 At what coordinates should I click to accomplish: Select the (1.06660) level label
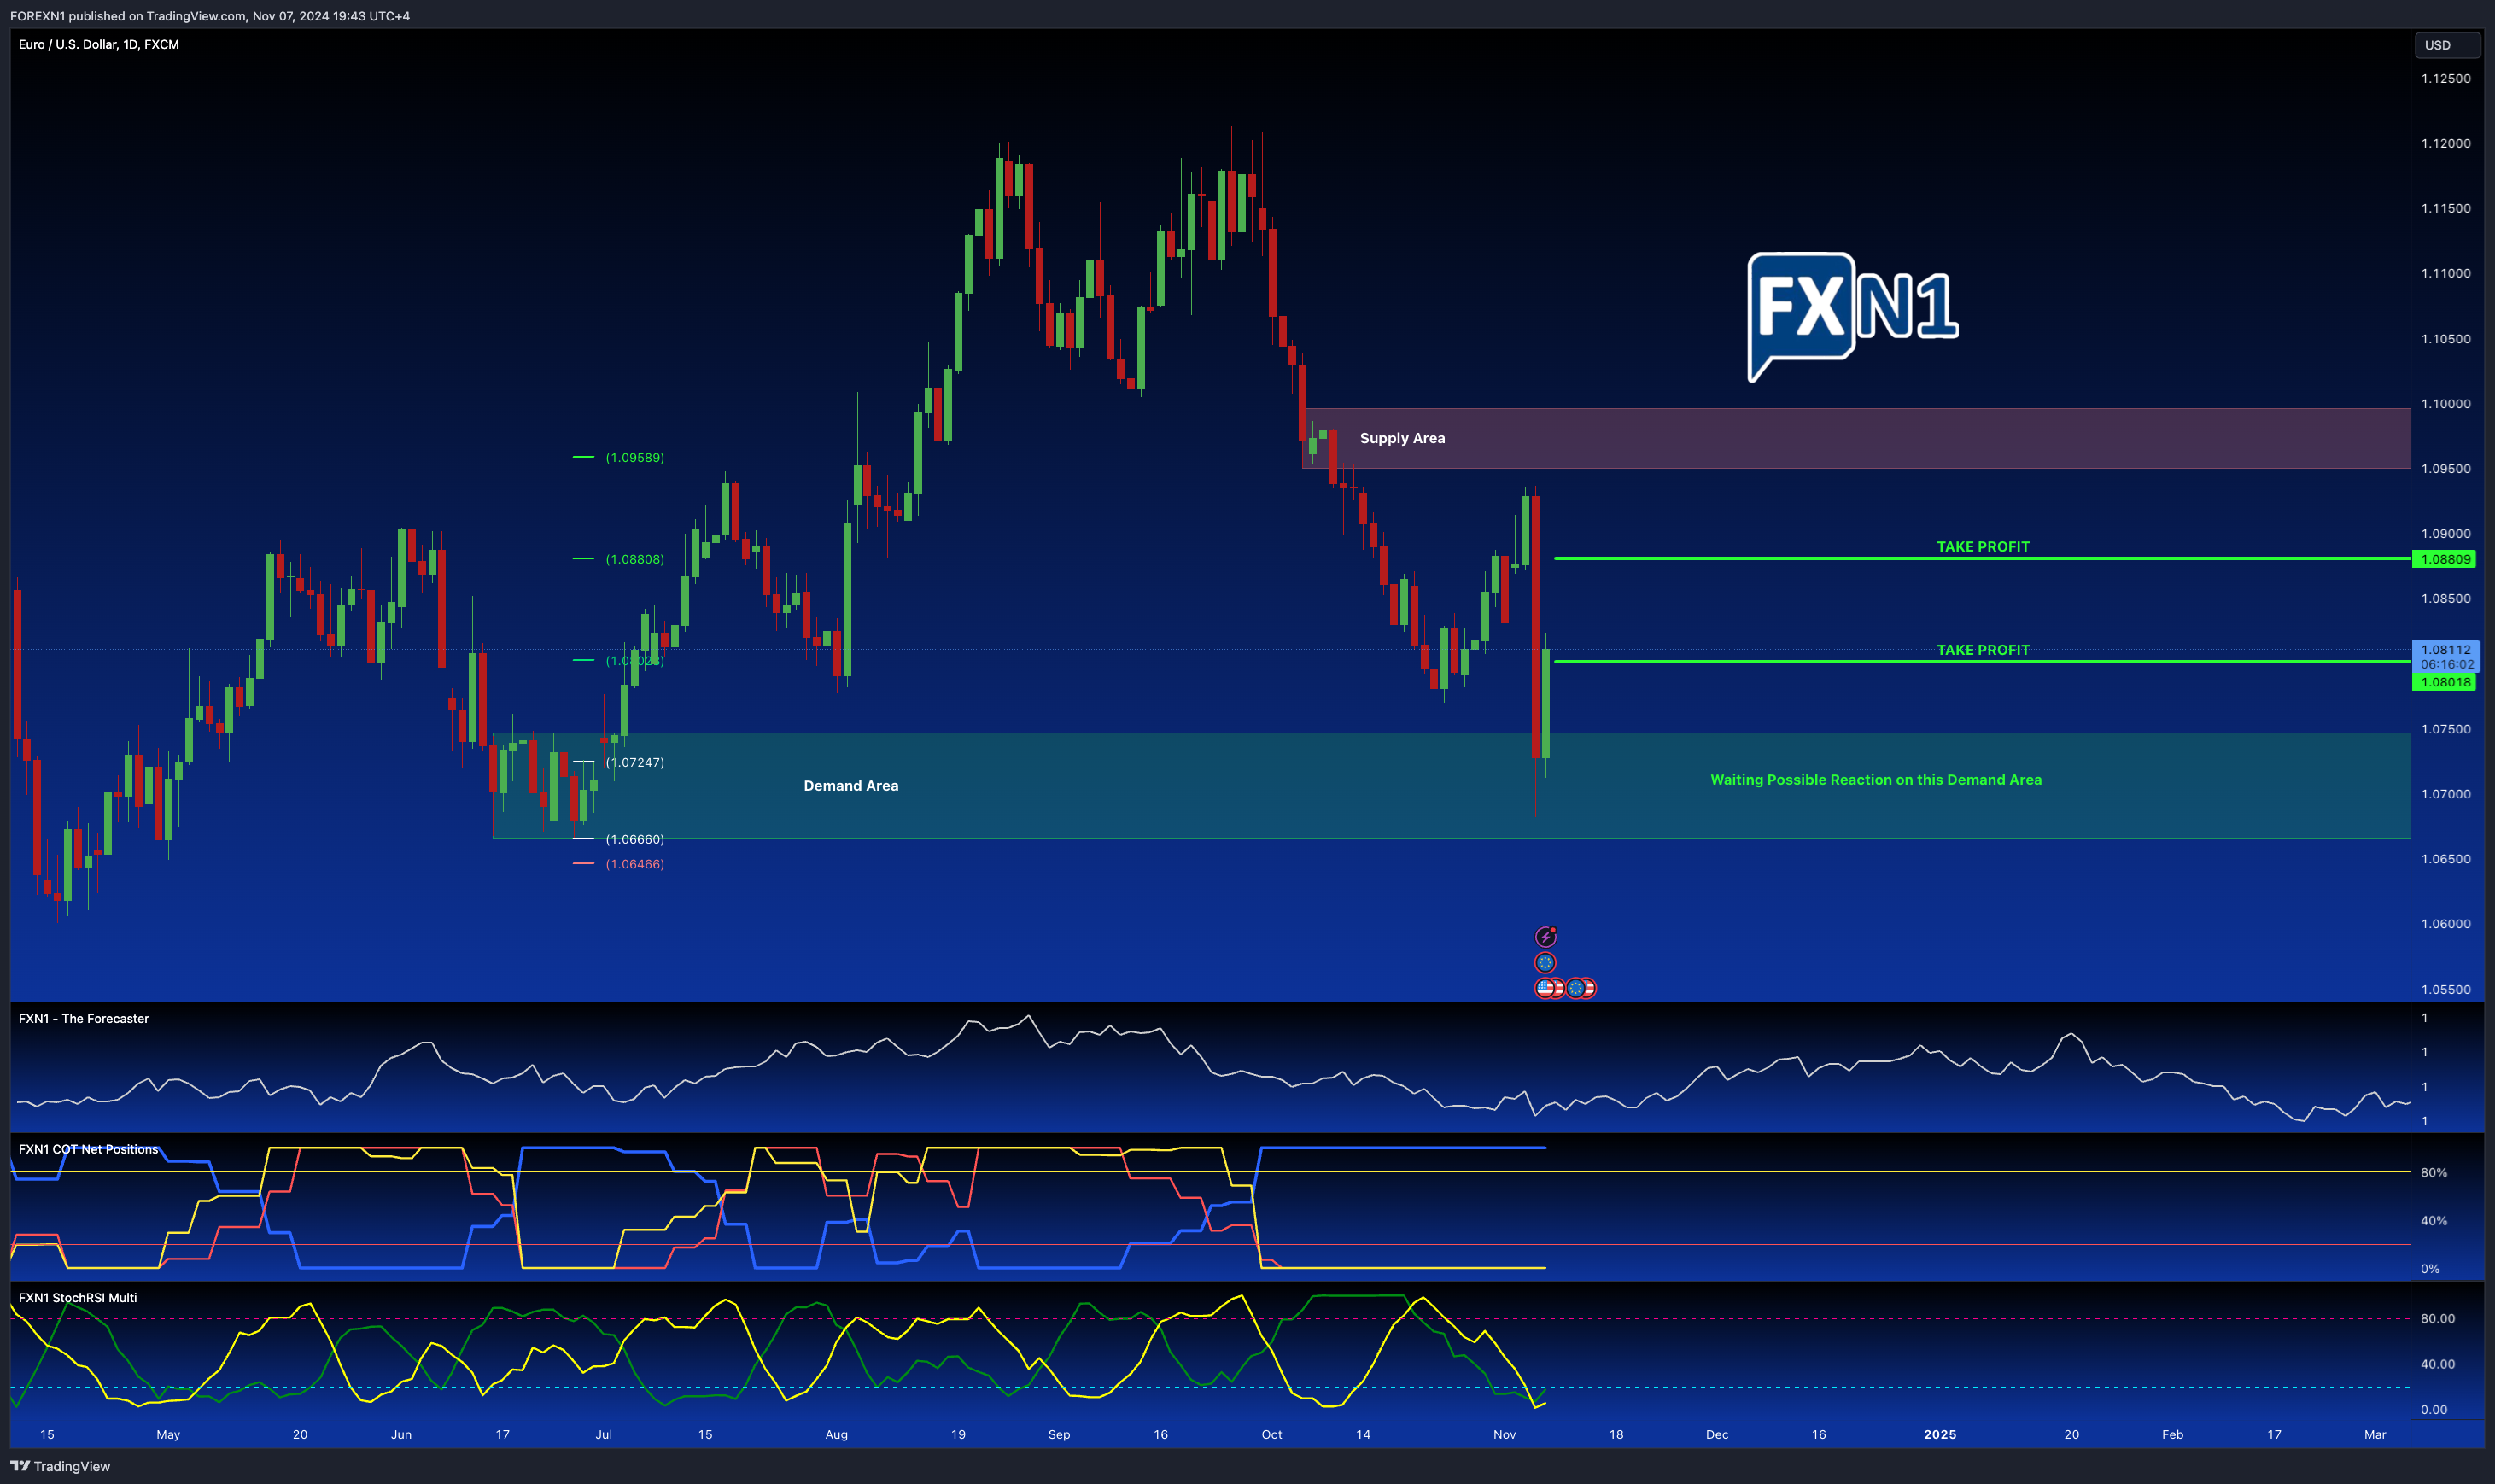click(635, 839)
